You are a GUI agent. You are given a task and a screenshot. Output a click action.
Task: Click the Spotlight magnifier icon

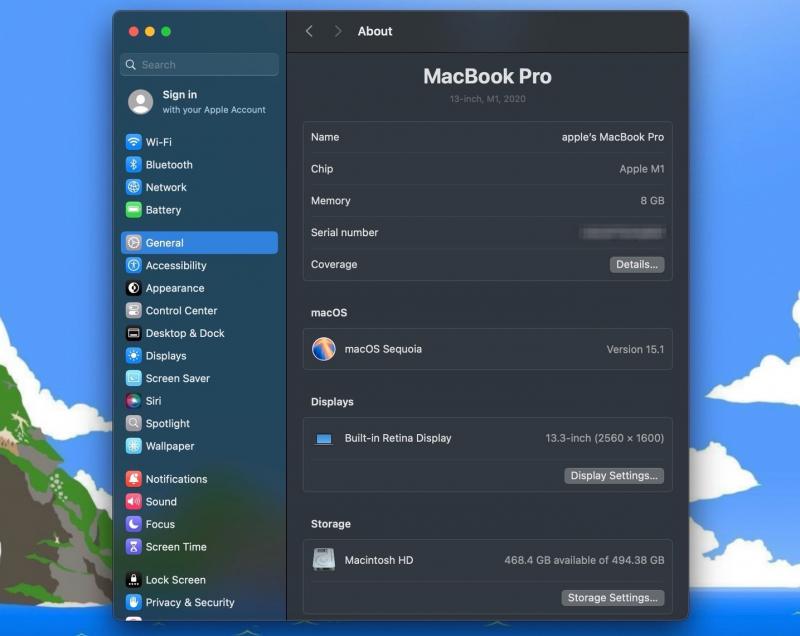click(x=134, y=423)
